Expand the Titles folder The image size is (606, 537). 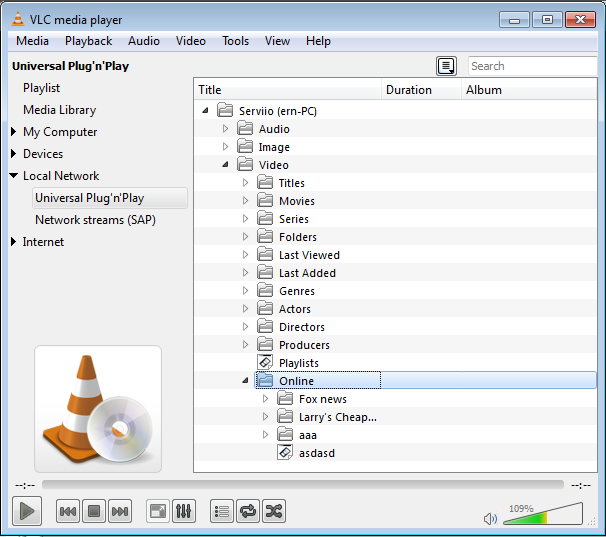tap(245, 183)
